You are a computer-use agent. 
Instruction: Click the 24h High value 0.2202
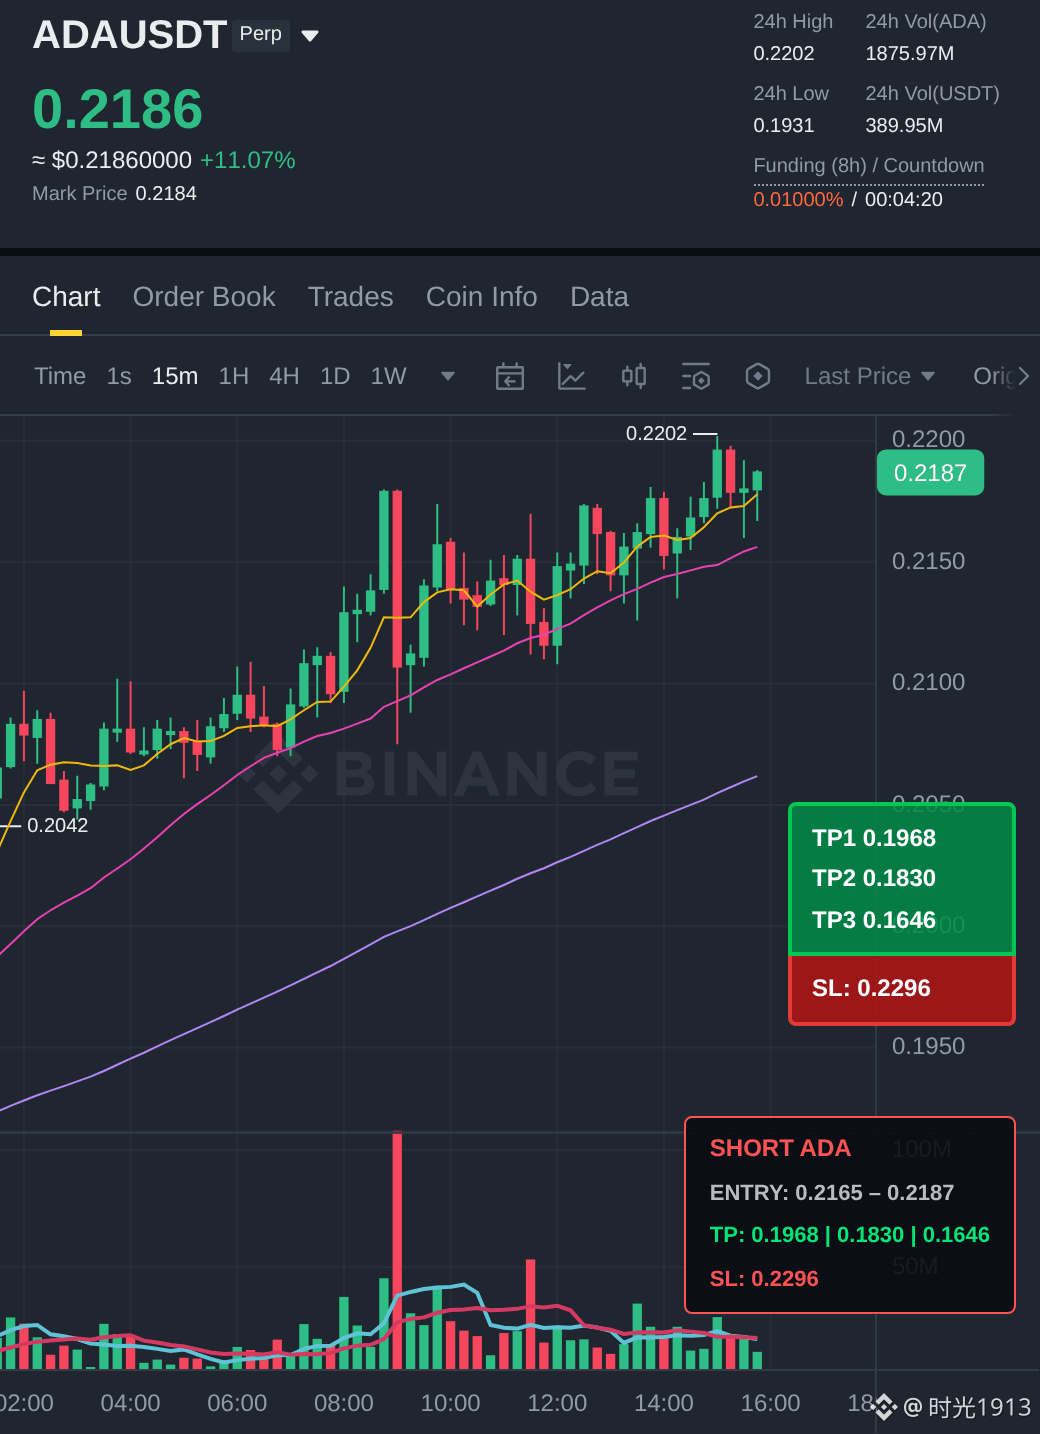784,54
